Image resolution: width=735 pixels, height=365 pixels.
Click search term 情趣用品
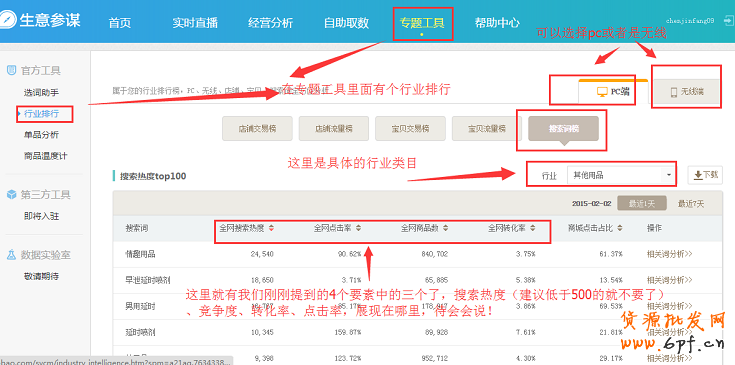140,254
